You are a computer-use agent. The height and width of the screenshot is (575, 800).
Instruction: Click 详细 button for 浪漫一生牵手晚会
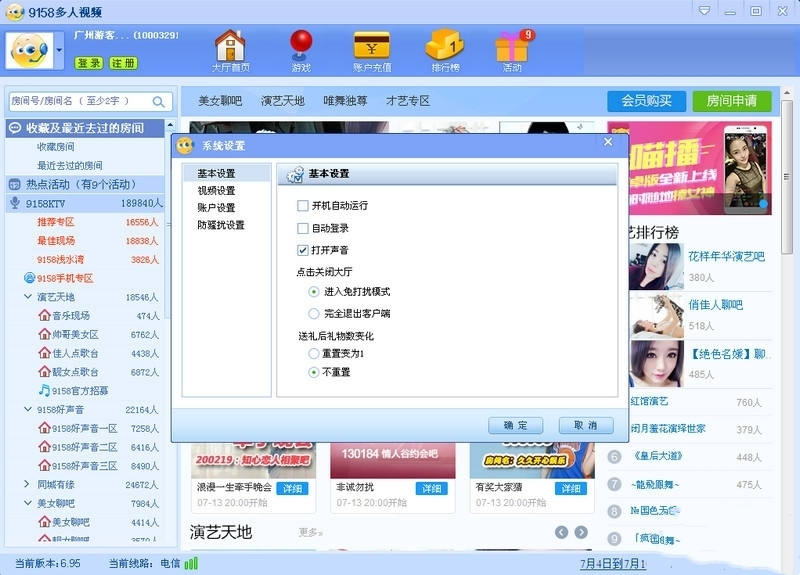pos(292,489)
